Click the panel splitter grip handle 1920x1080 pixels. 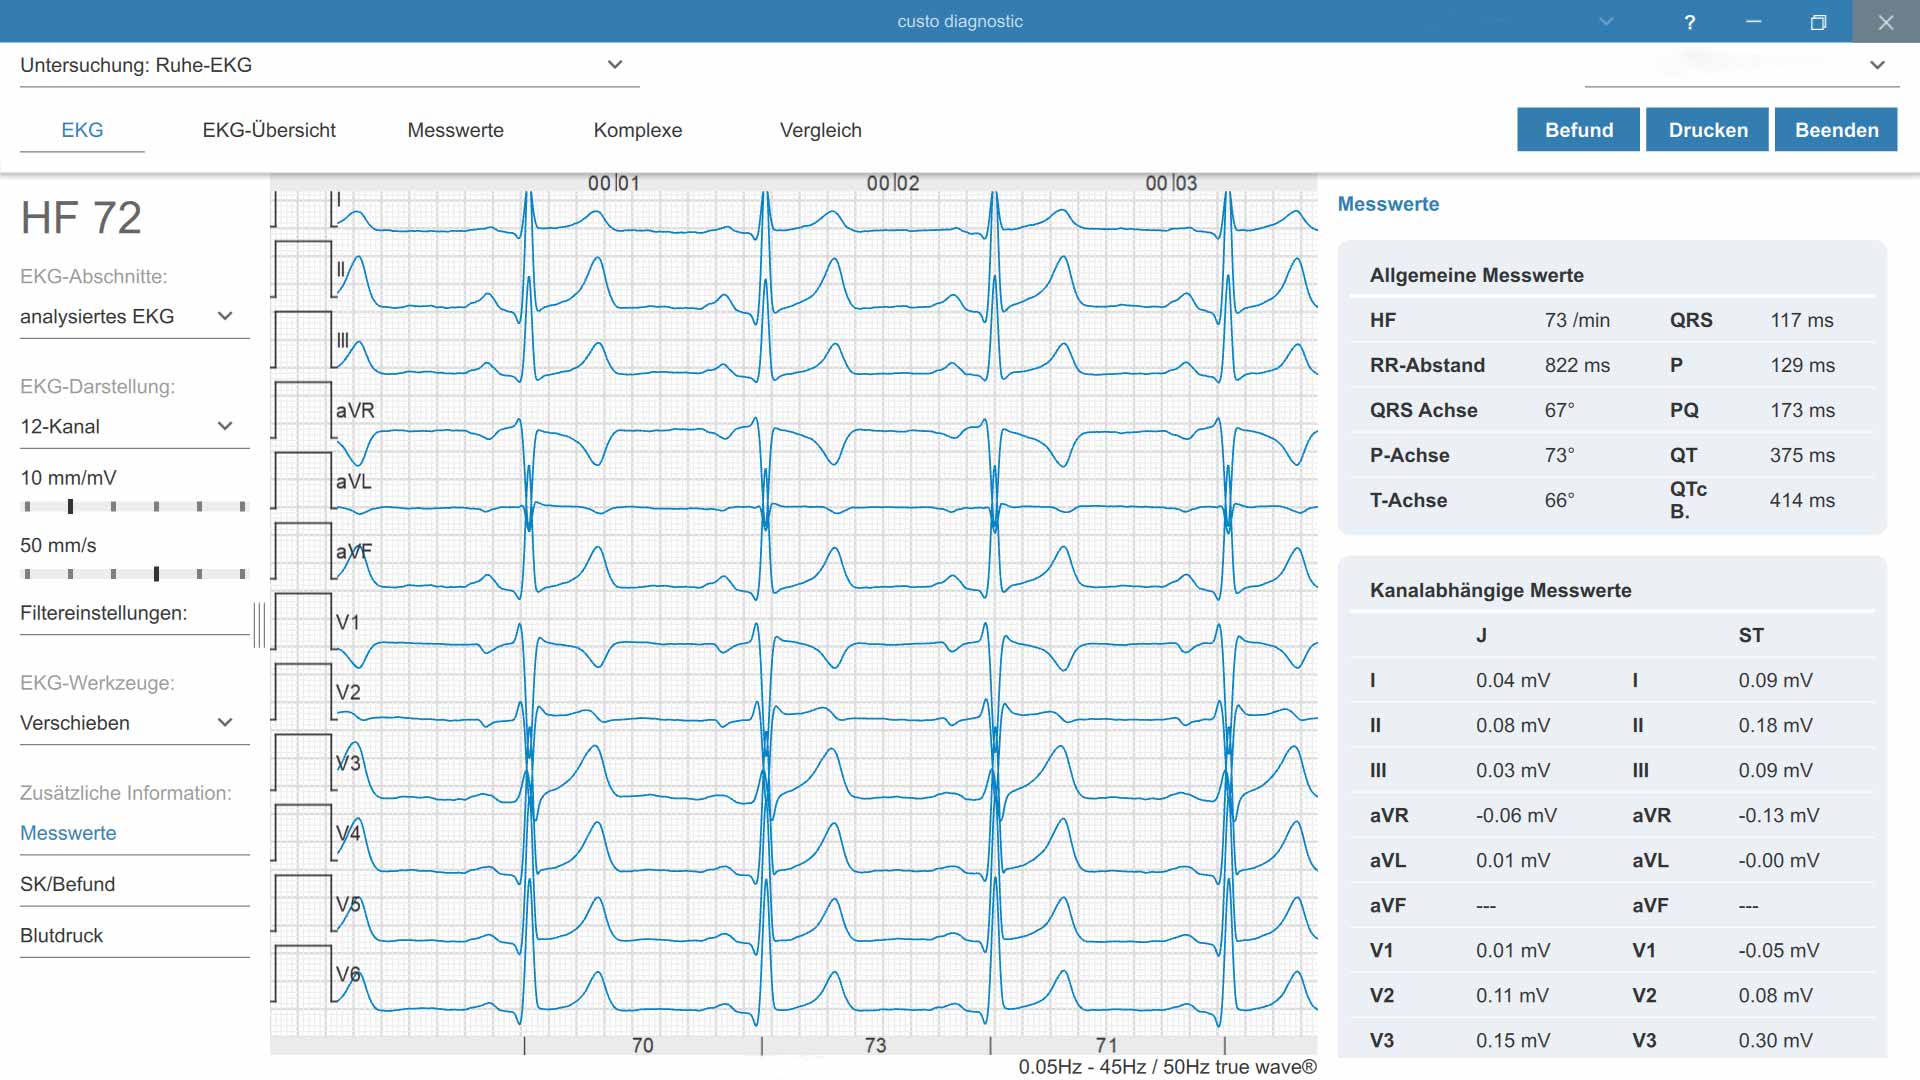(259, 625)
